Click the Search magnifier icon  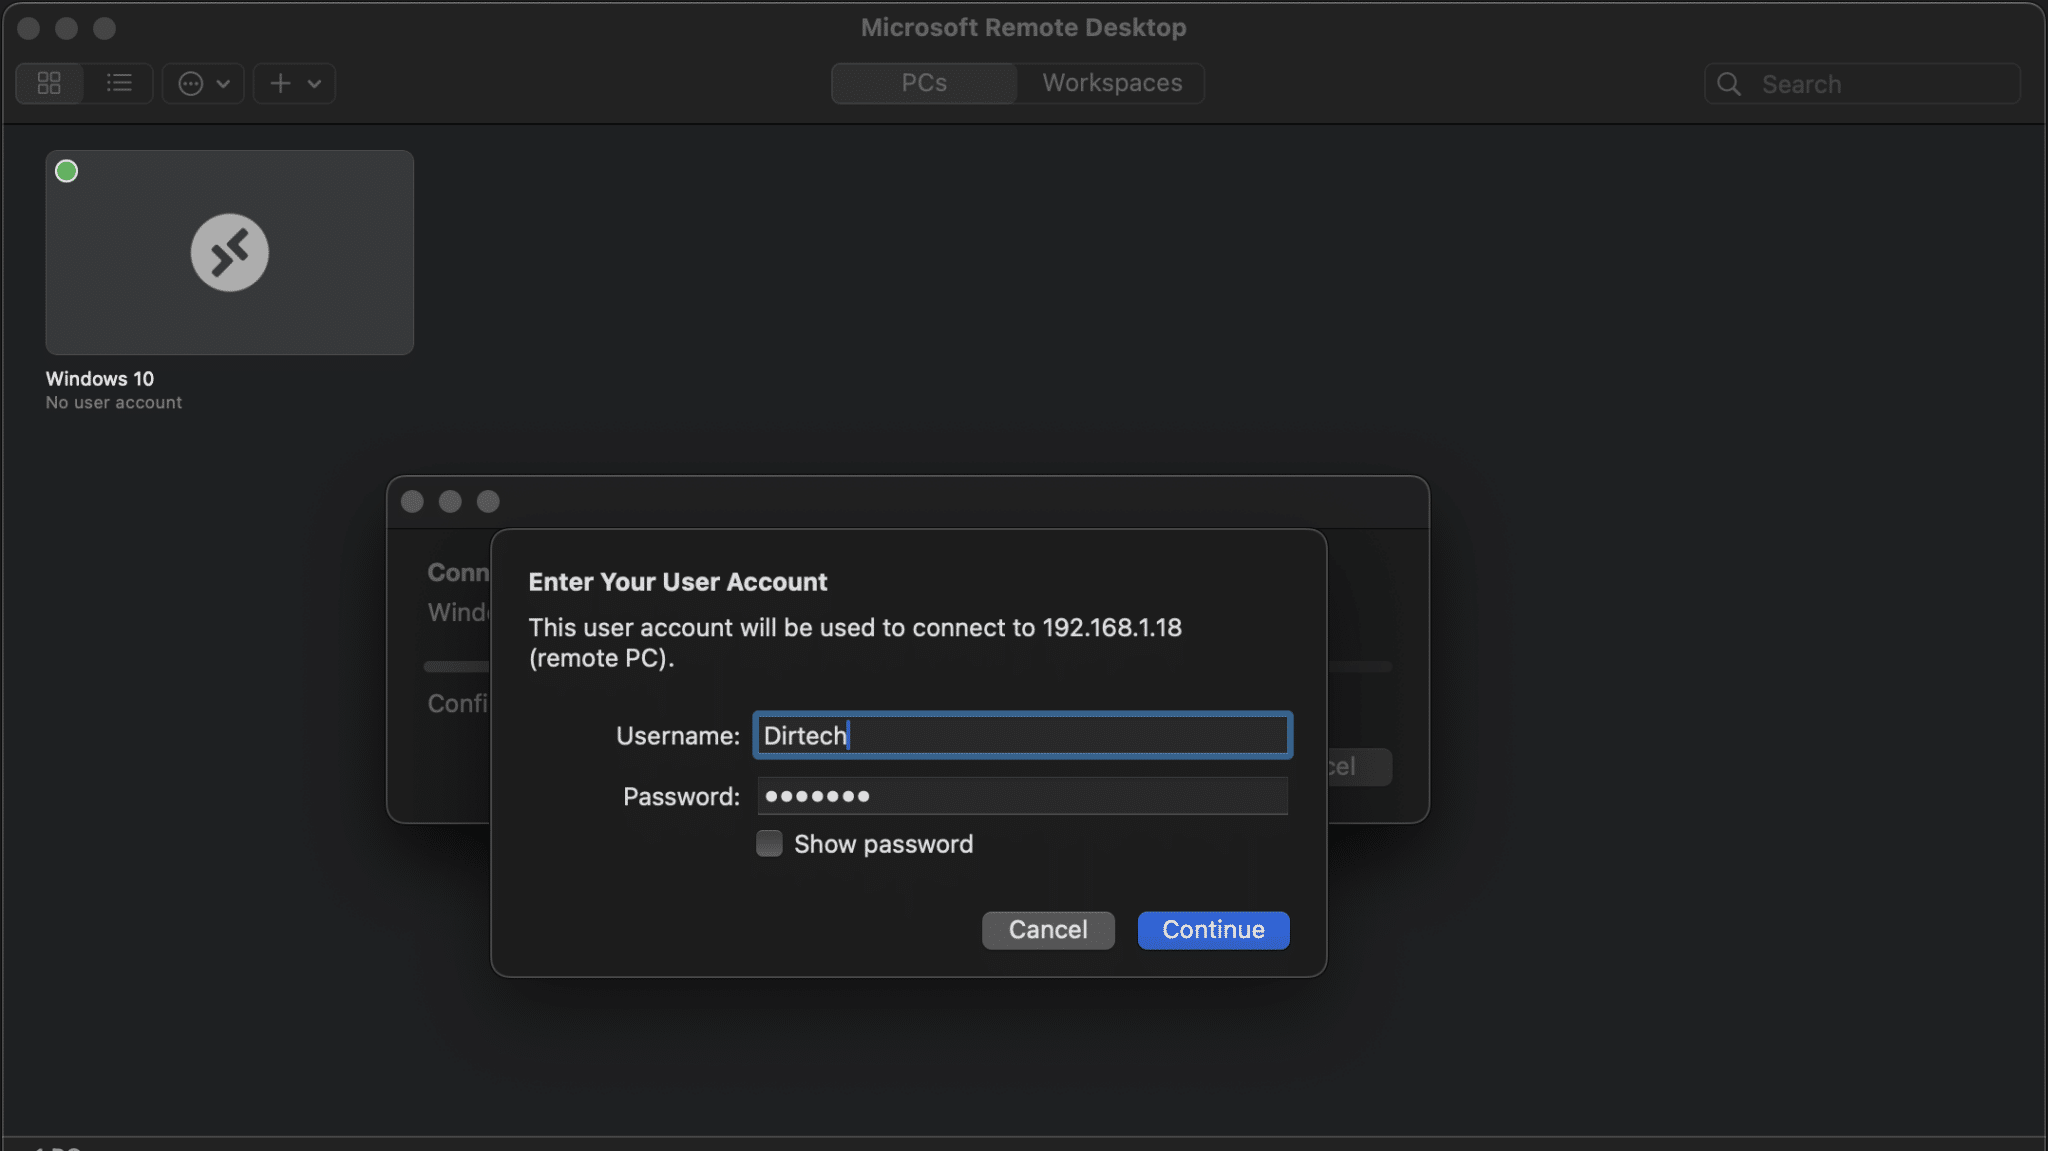pos(1728,84)
